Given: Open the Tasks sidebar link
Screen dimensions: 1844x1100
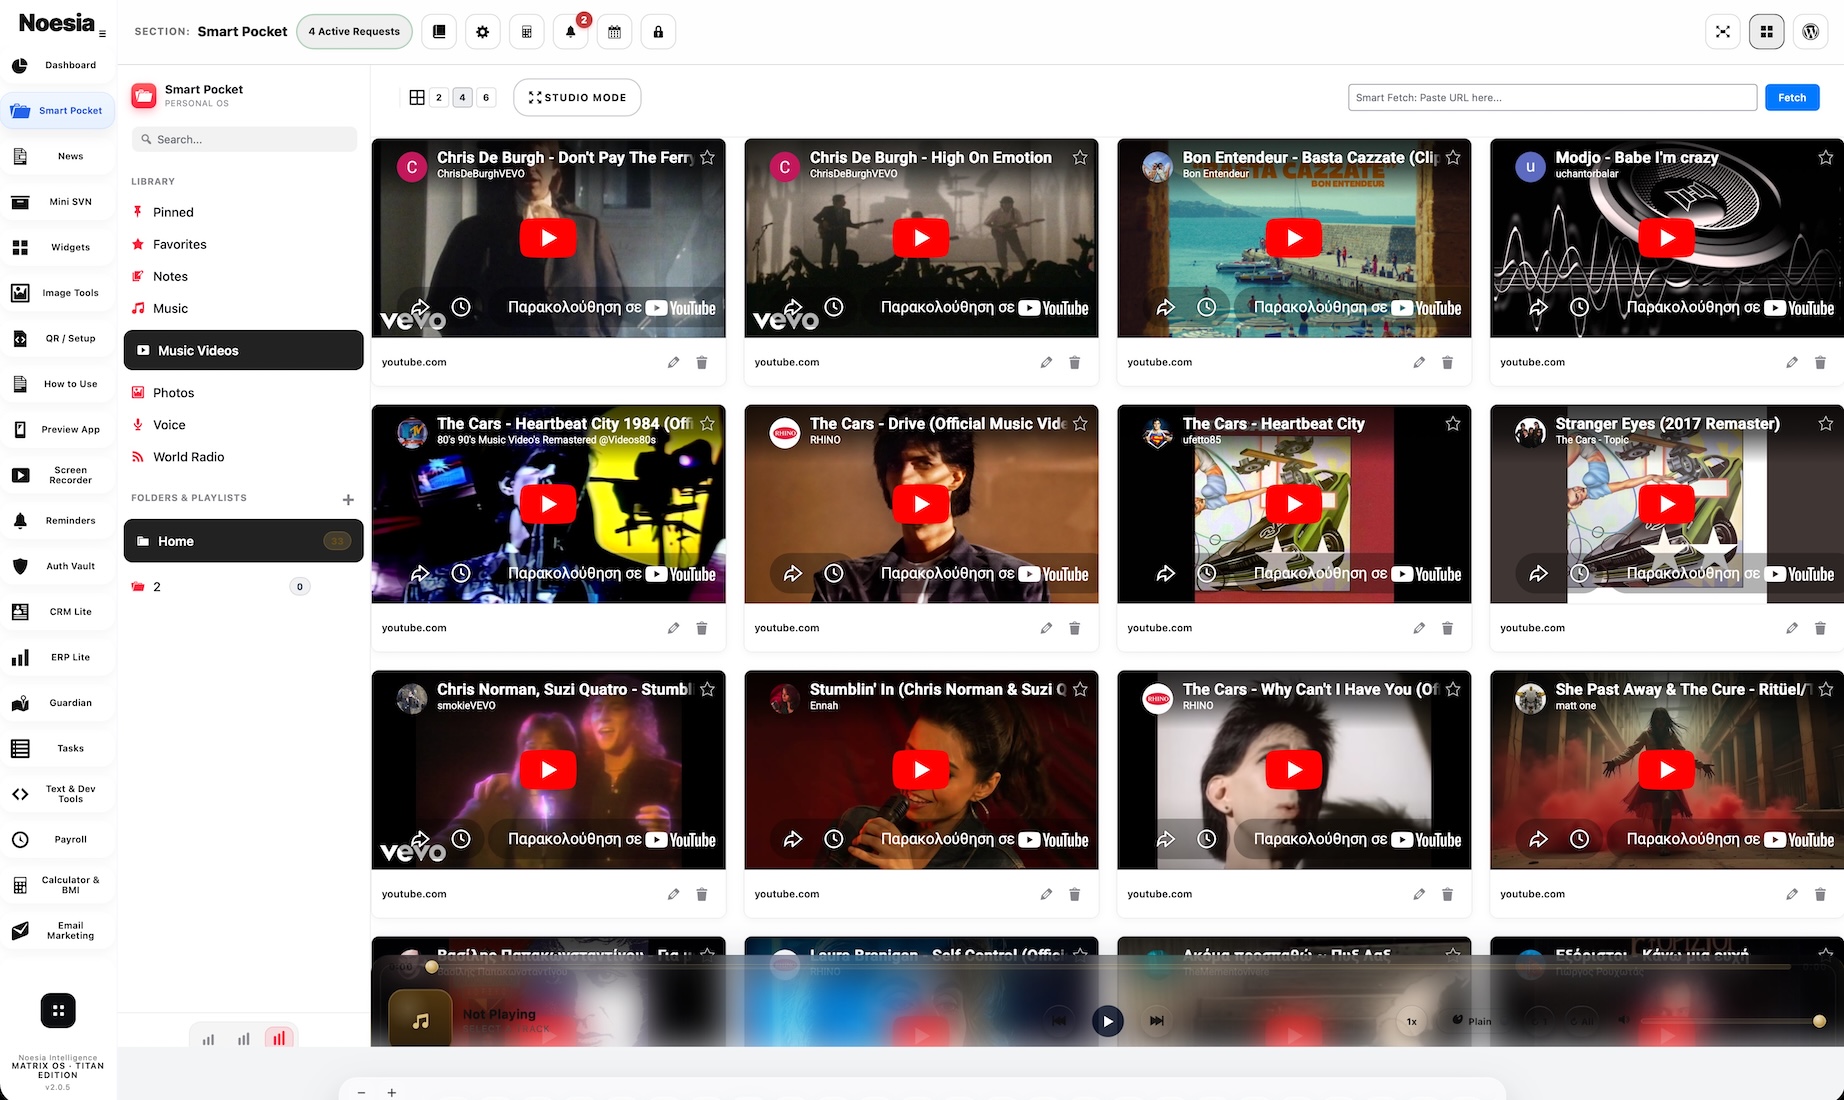Looking at the screenshot, I should pos(58,748).
